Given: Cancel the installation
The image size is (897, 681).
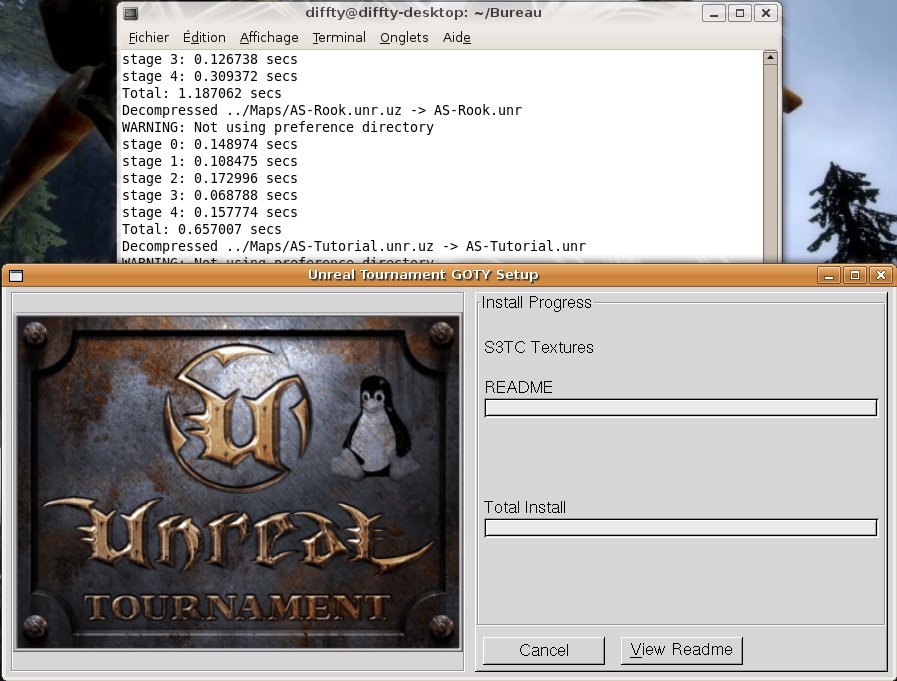Looking at the screenshot, I should (544, 650).
